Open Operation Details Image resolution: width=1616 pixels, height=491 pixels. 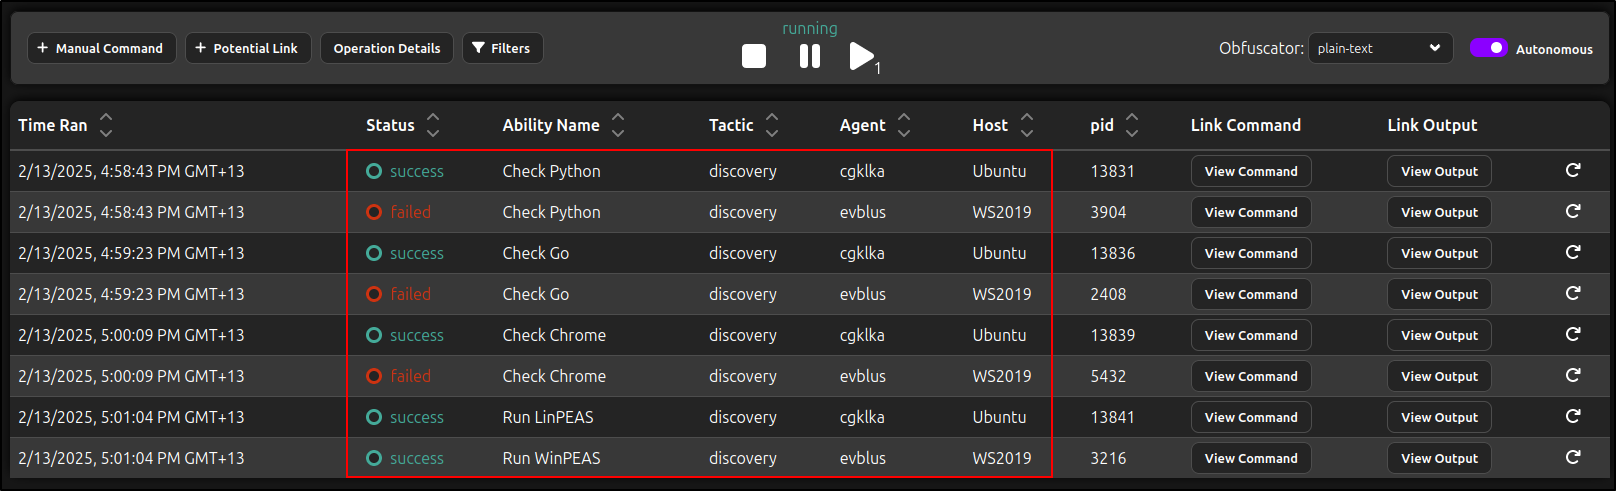click(x=387, y=48)
